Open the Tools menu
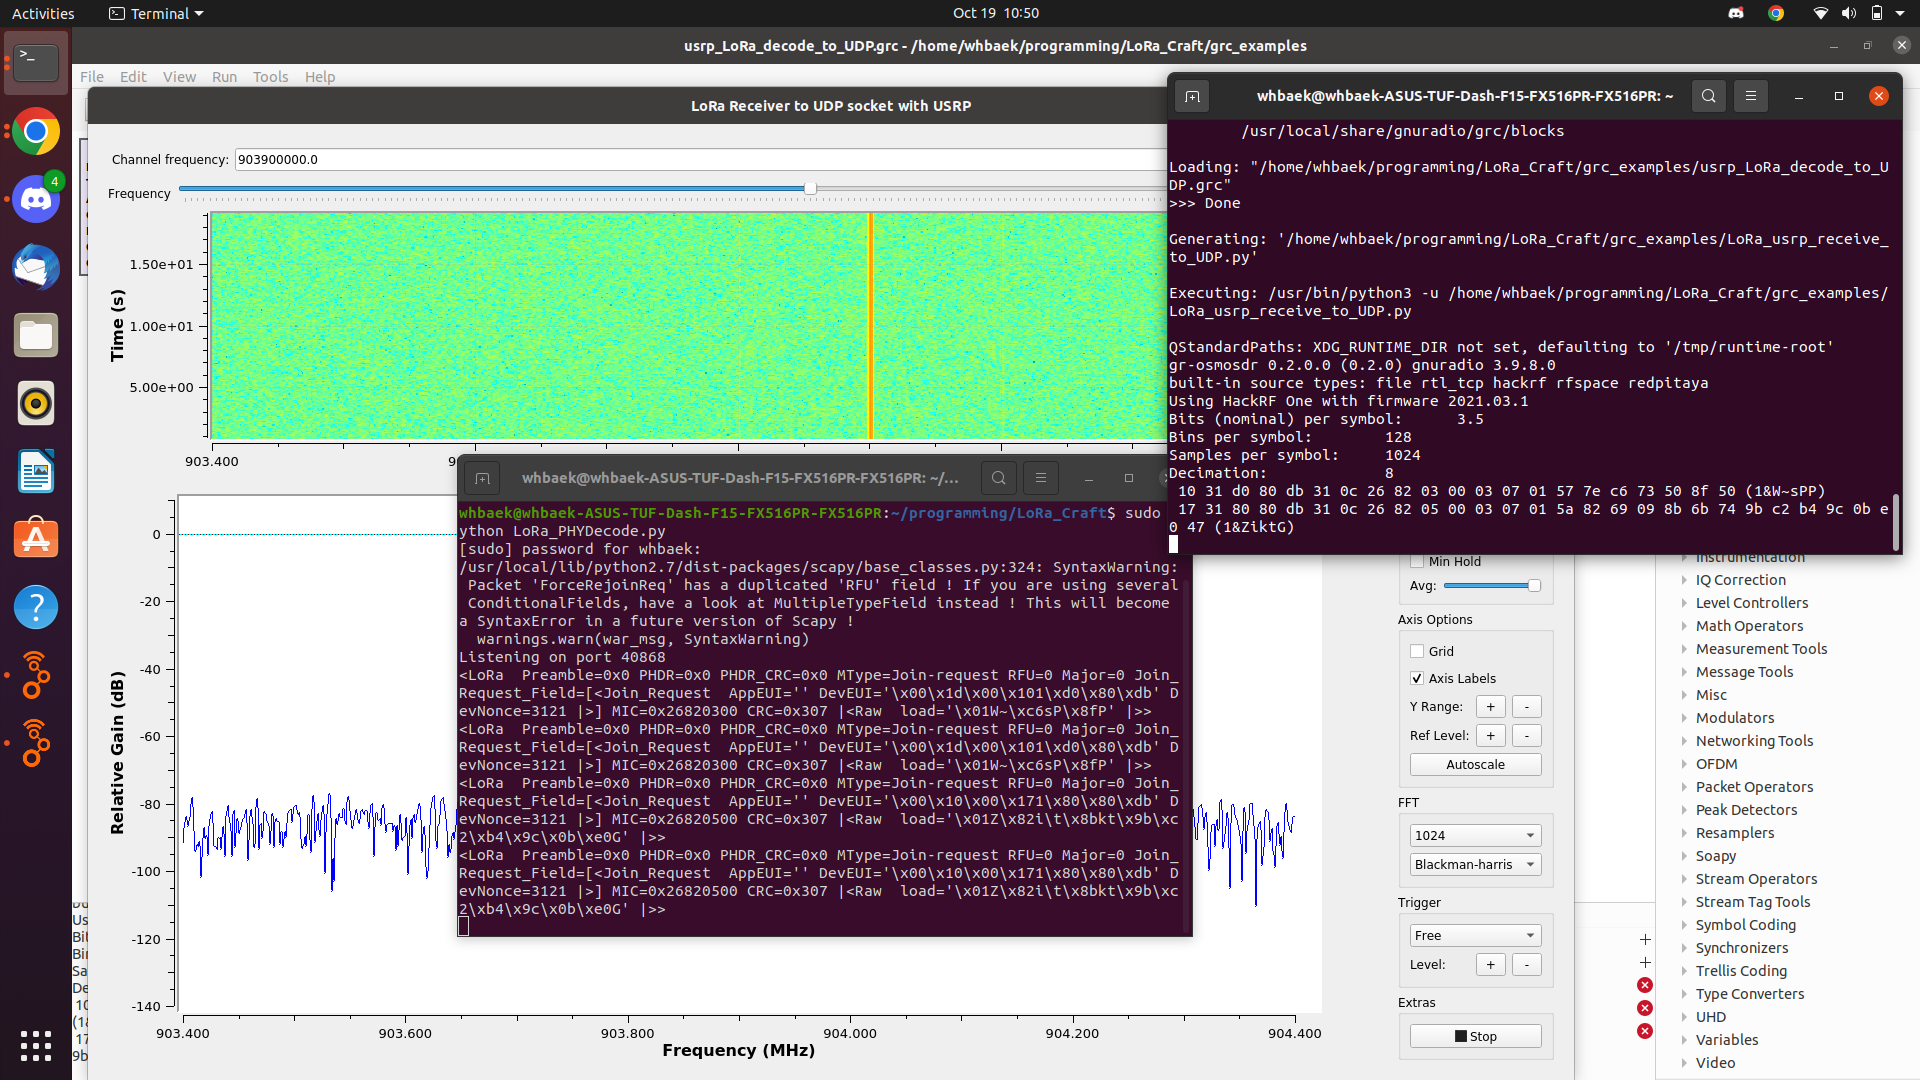Viewport: 1920px width, 1080px height. [x=270, y=77]
